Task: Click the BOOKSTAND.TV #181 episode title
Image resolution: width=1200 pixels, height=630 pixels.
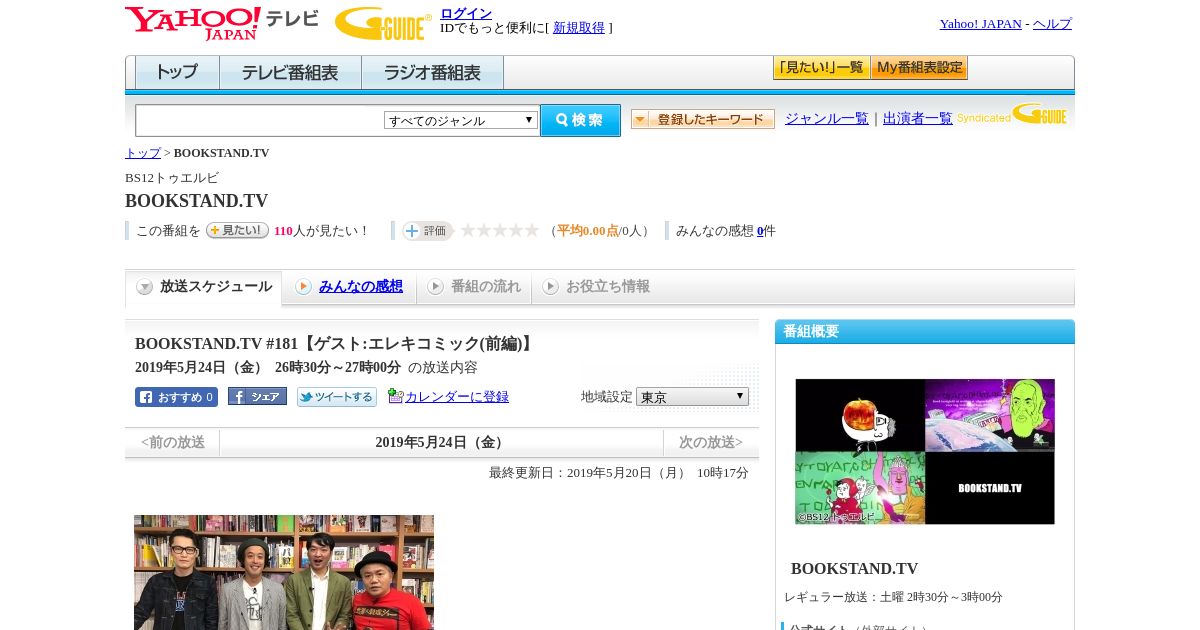Action: [x=336, y=344]
